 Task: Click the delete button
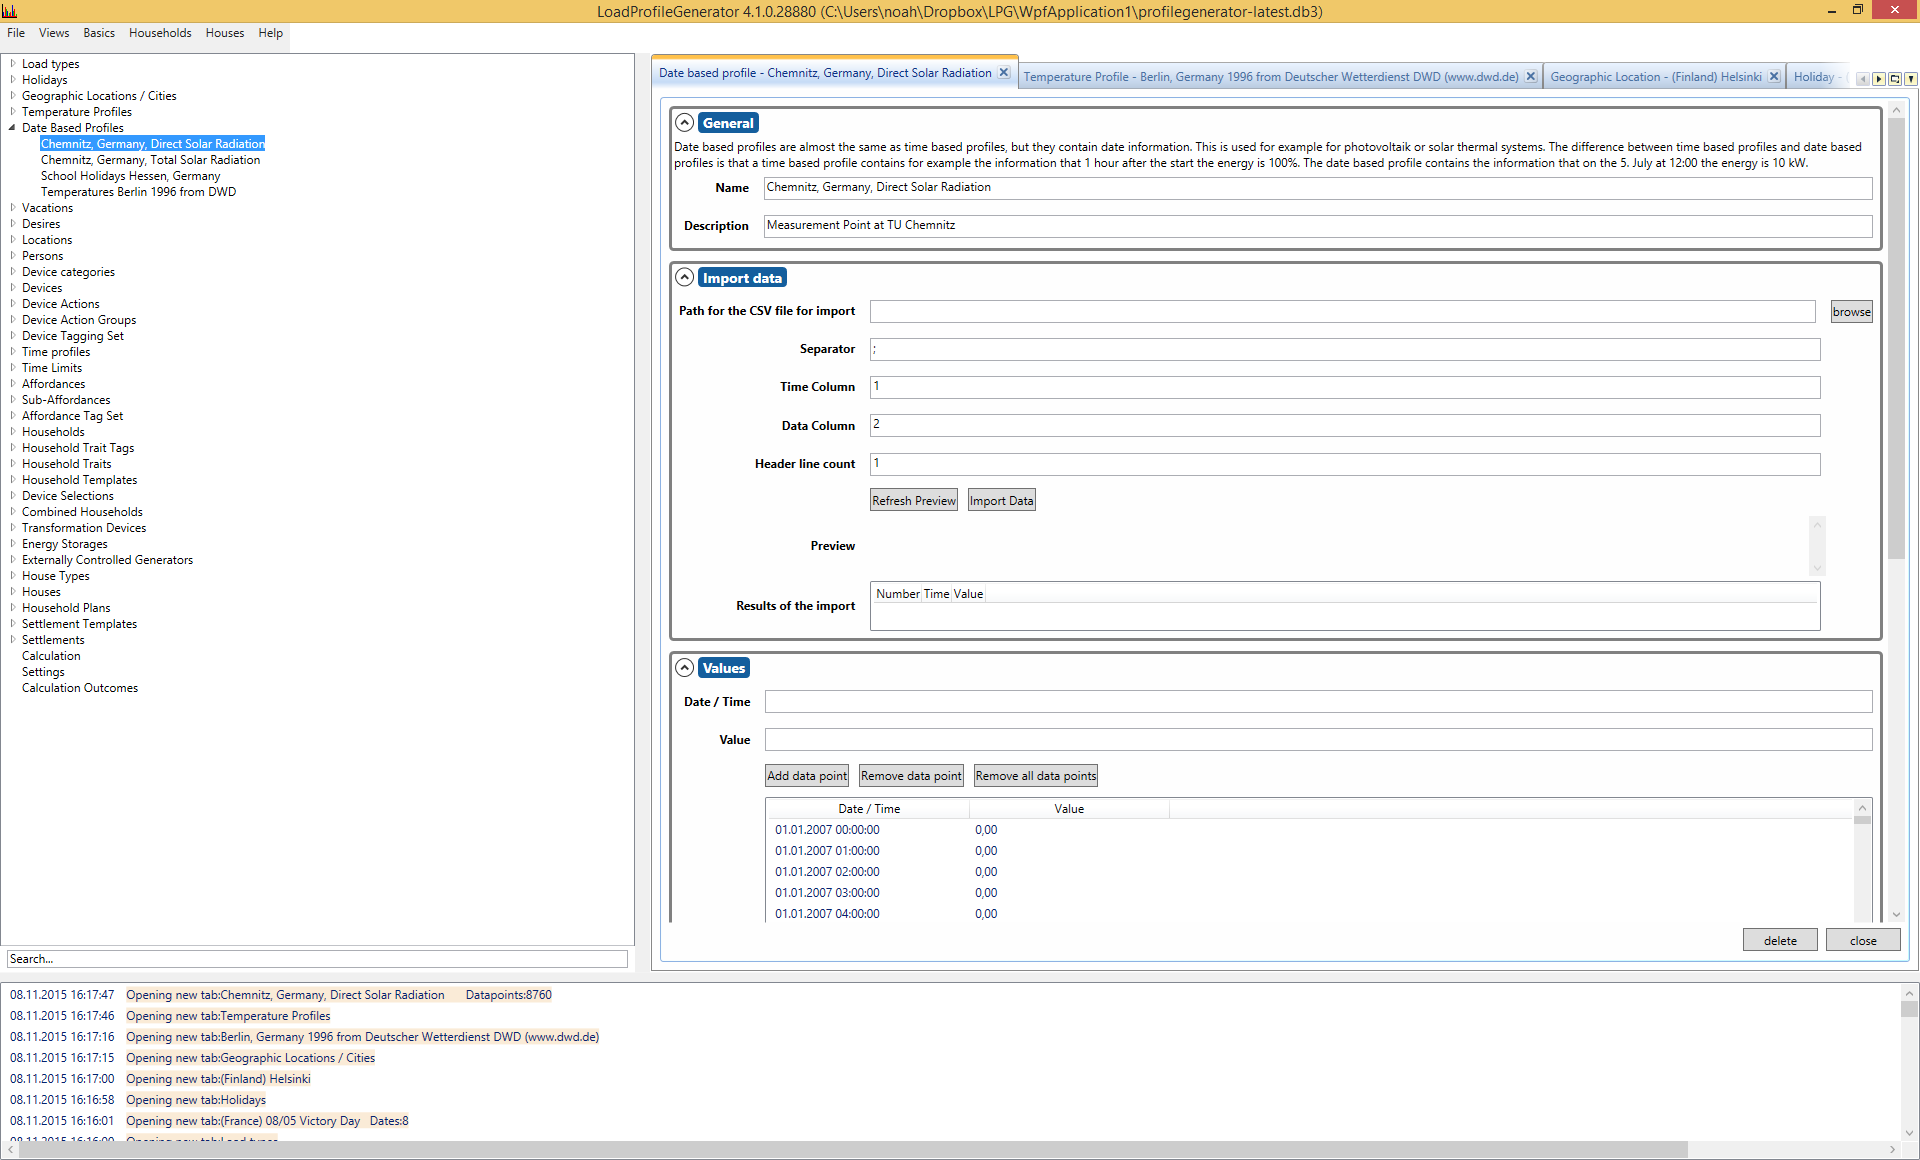1780,941
